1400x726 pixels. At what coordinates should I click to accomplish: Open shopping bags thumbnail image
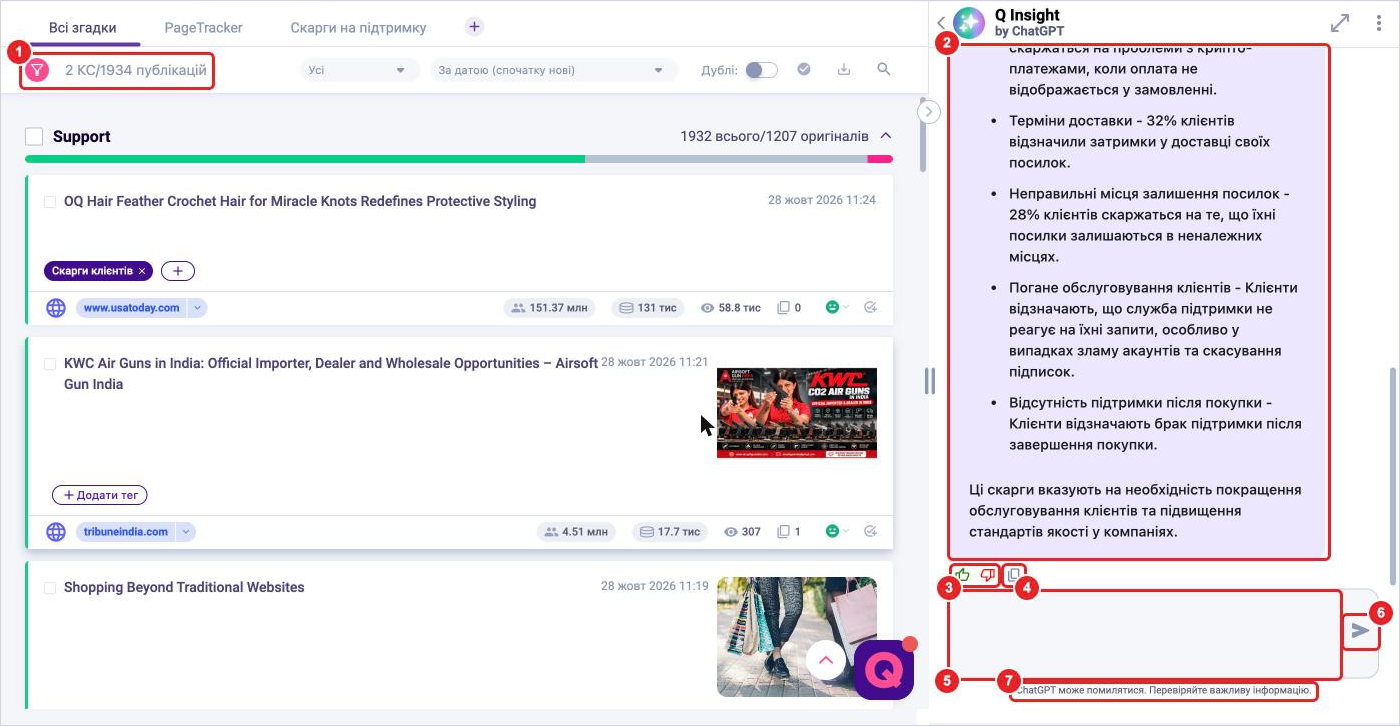point(797,636)
